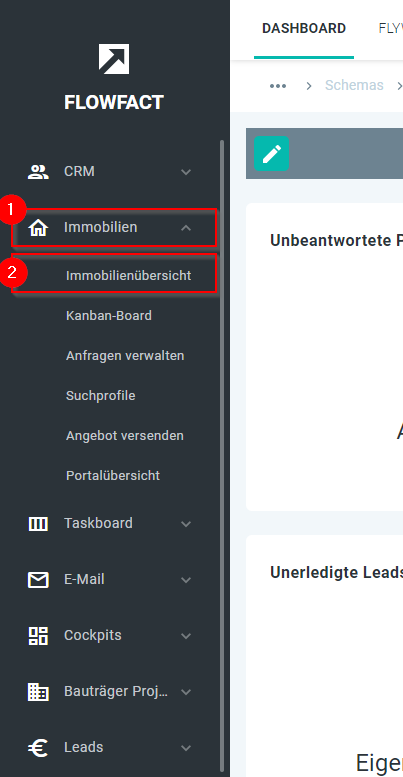Expand the Cockpits chevron
The height and width of the screenshot is (777, 403).
coord(186,636)
